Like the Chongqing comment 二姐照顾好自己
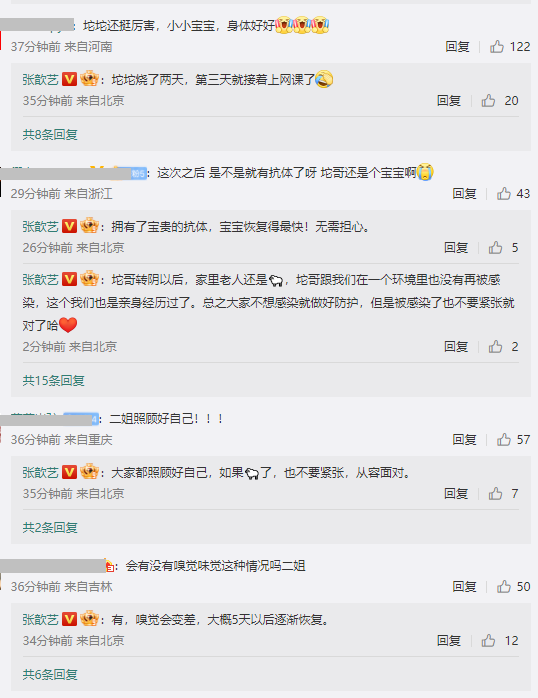The width and height of the screenshot is (538, 698). click(x=504, y=439)
